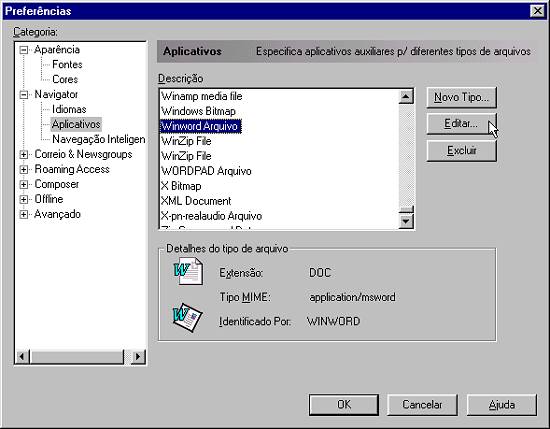Select the Composer label

click(56, 185)
